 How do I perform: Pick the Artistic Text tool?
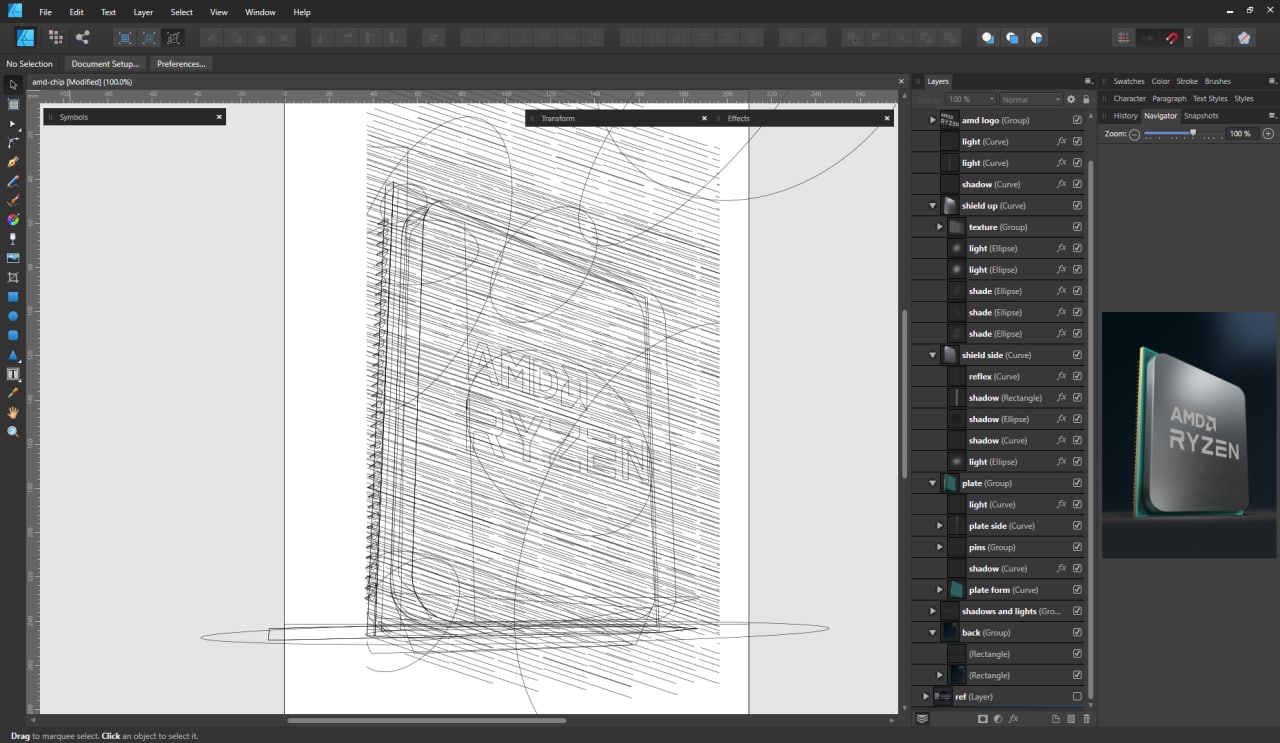tap(13, 374)
